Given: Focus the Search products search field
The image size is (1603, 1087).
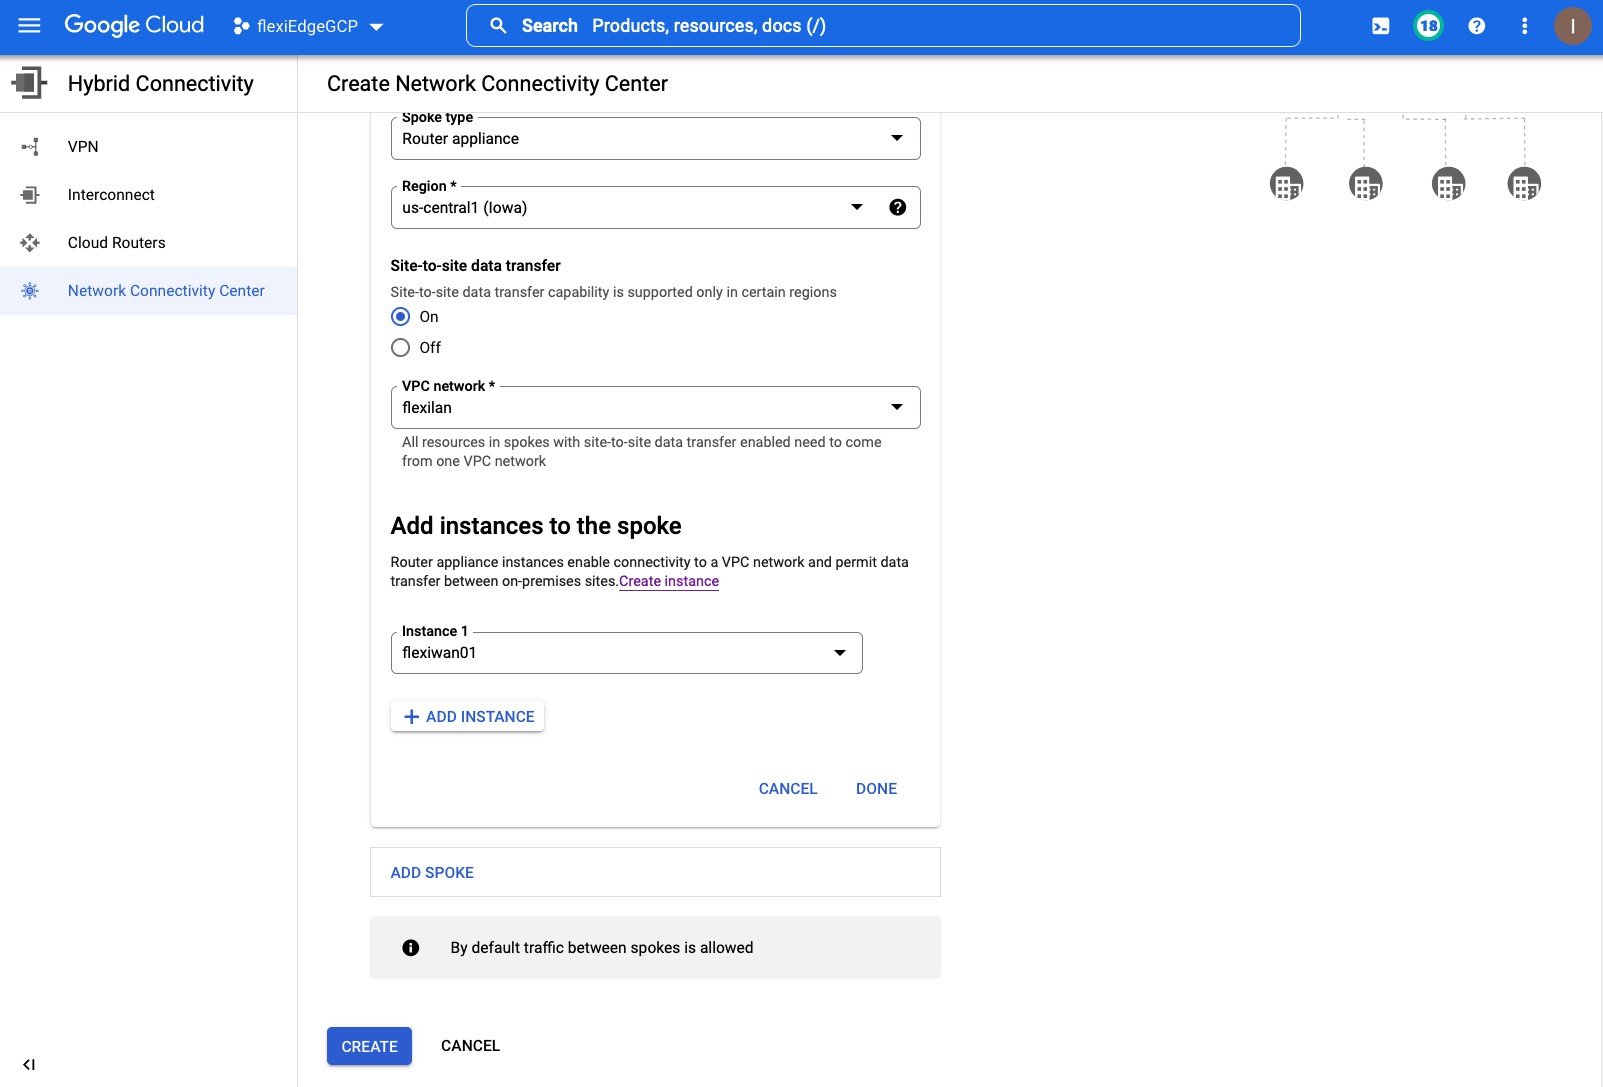Looking at the screenshot, I should tap(883, 26).
